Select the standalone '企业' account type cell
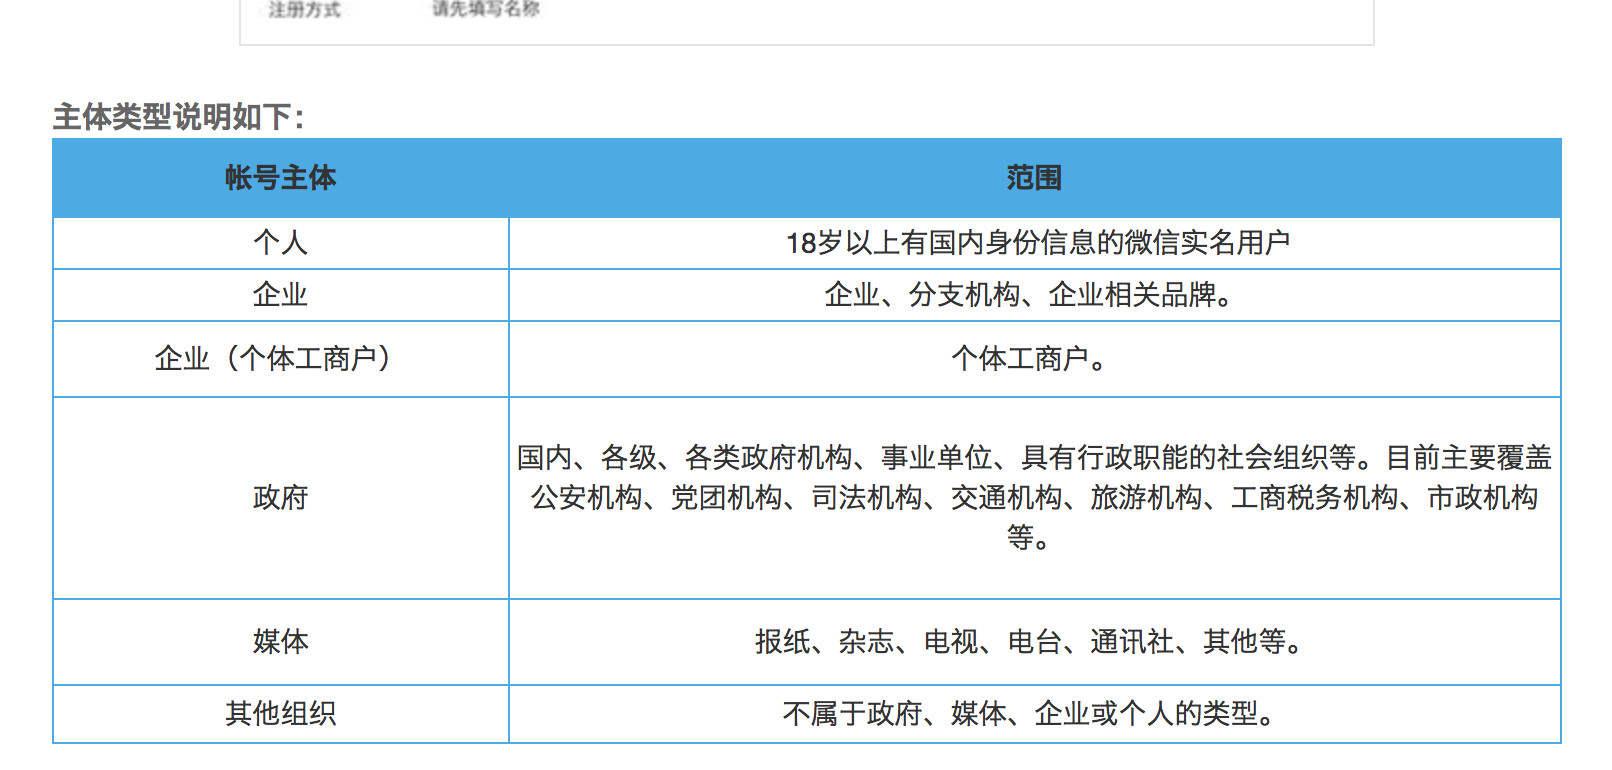 (281, 295)
